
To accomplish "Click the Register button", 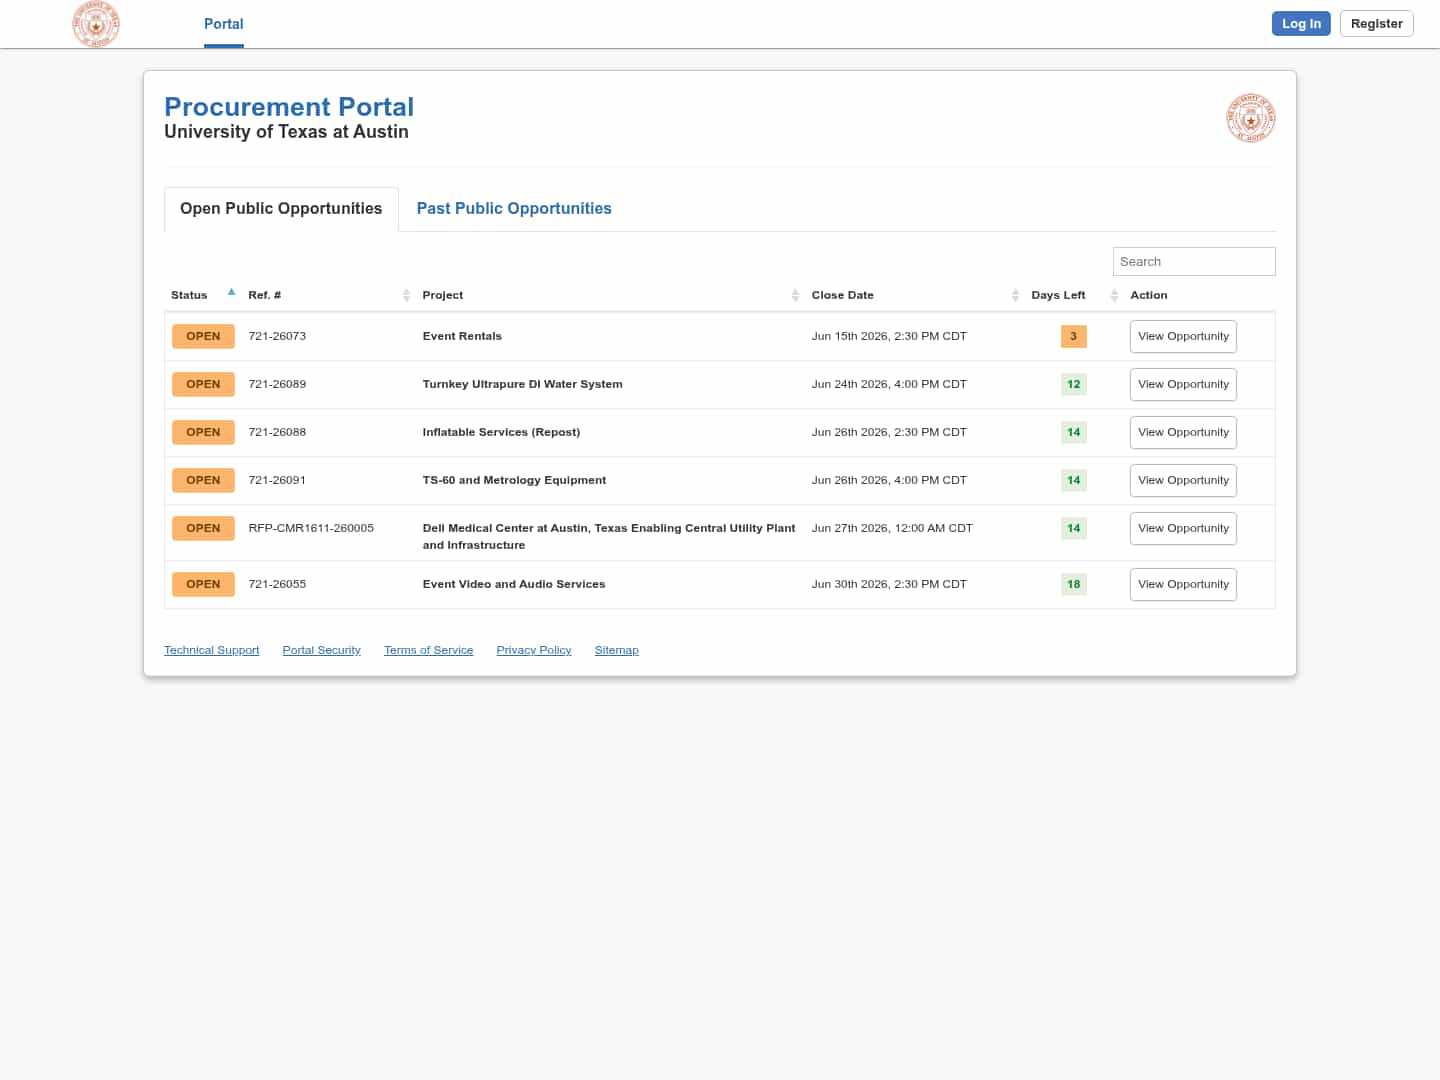I will [1377, 24].
